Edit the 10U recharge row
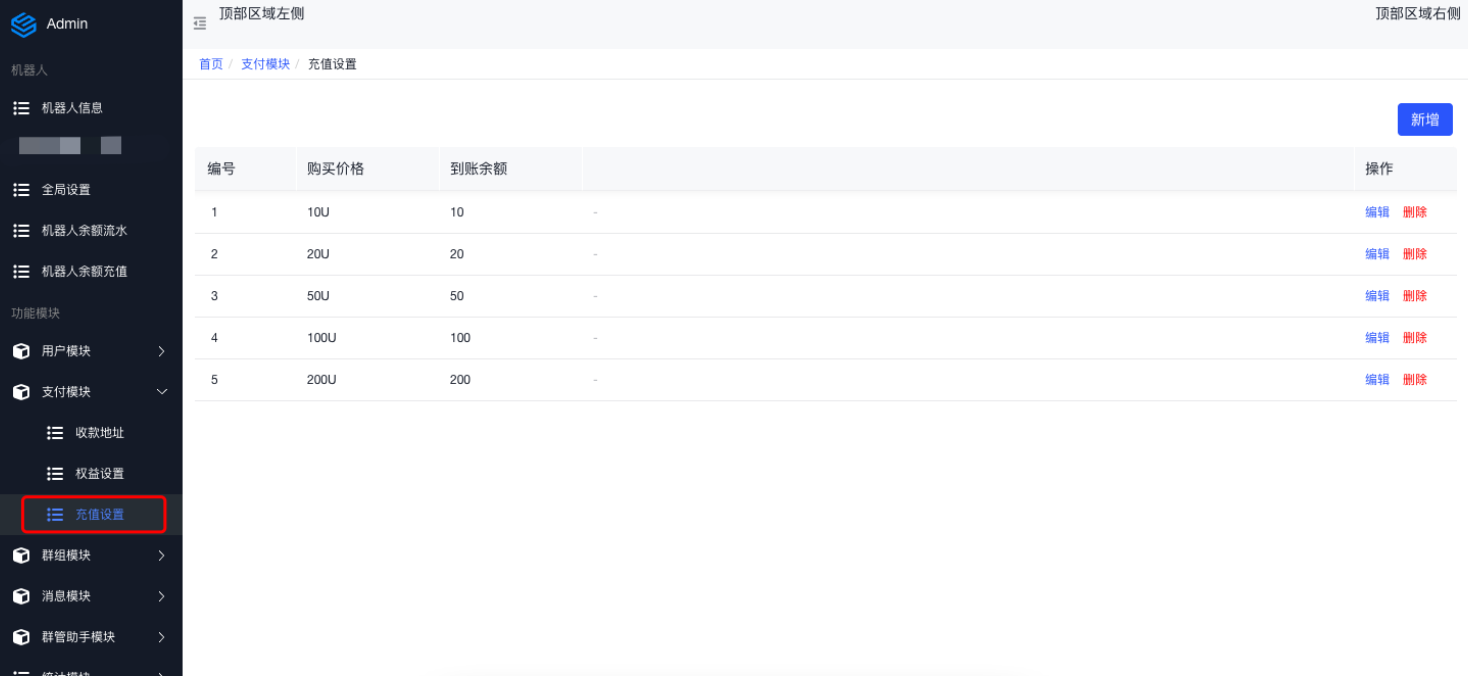The width and height of the screenshot is (1468, 676). (1377, 212)
